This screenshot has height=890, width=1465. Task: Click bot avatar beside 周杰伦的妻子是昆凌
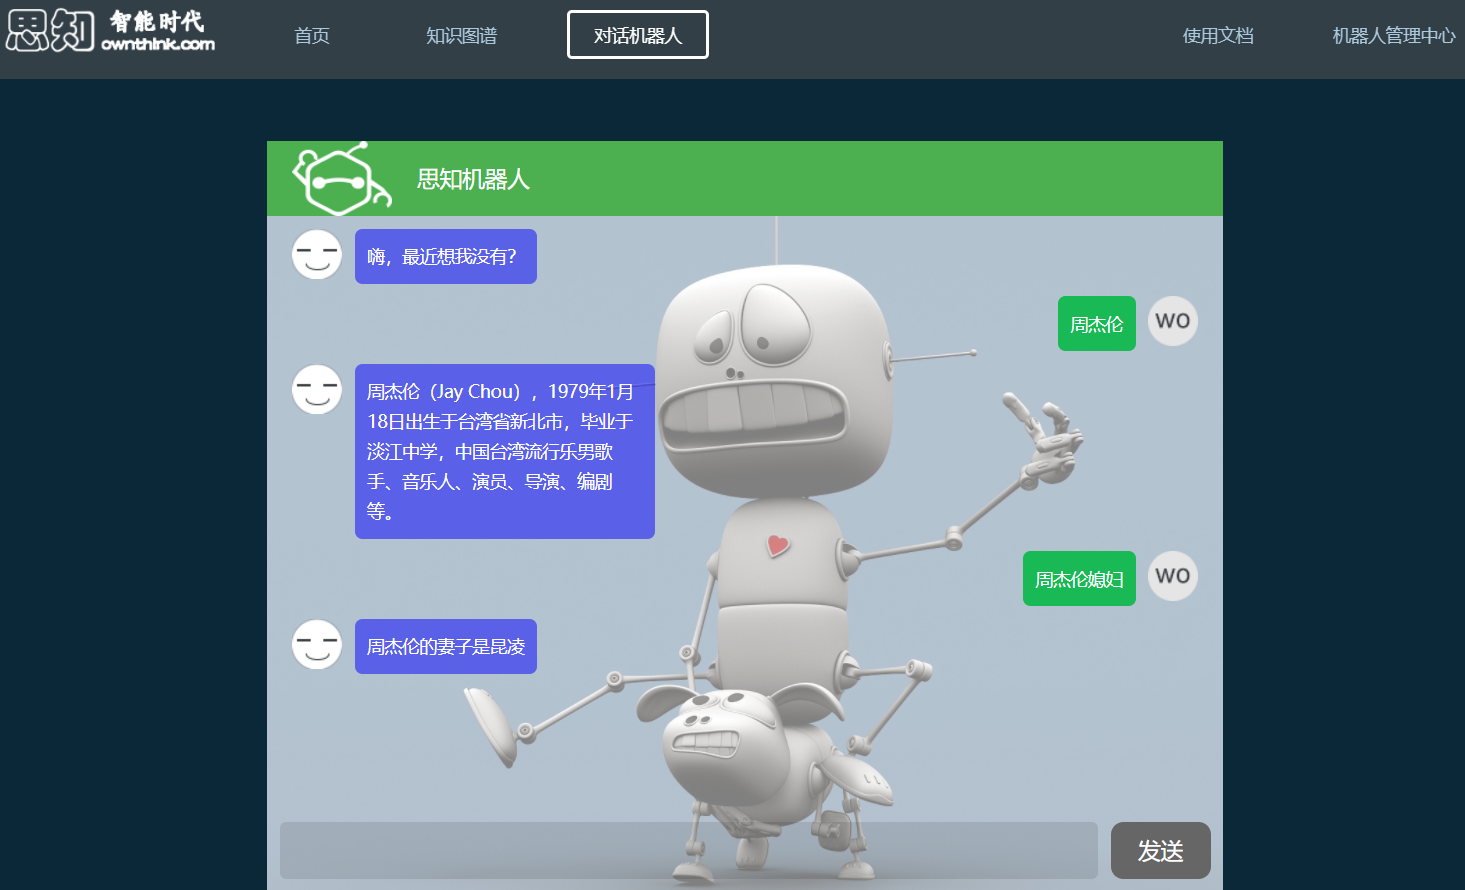tap(317, 644)
